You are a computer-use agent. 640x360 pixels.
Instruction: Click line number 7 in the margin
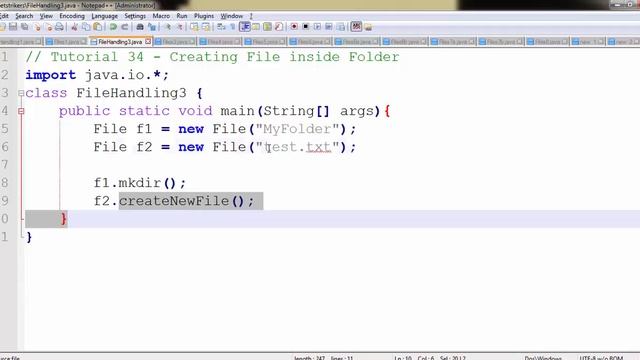[x=4, y=164]
